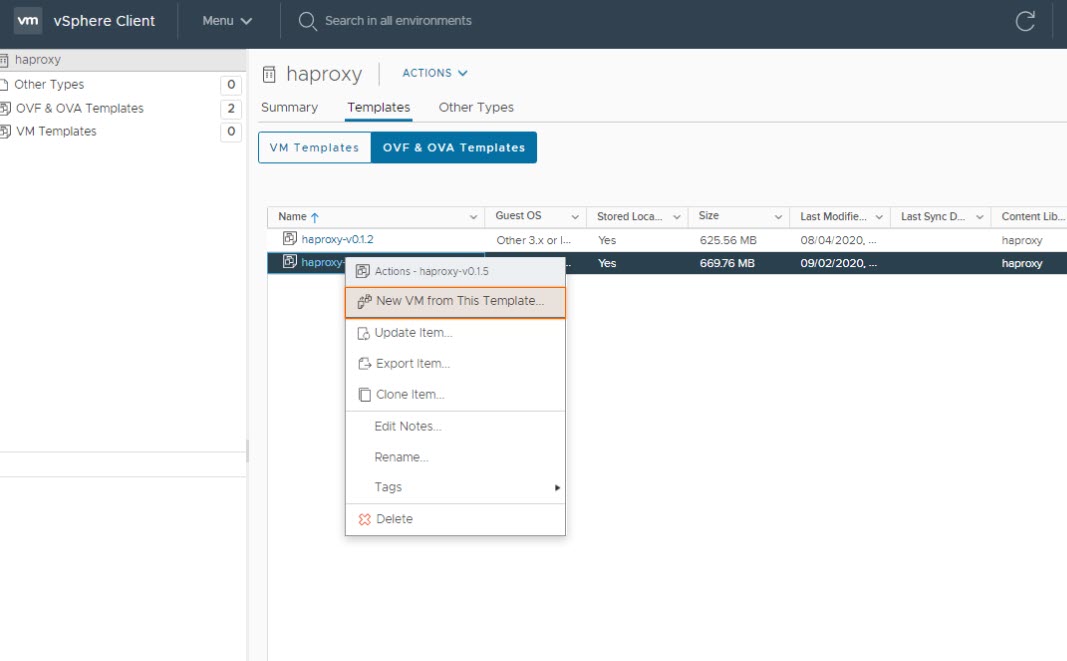The image size is (1067, 661).
Task: Click the refresh icon in top bar
Action: tap(1025, 22)
